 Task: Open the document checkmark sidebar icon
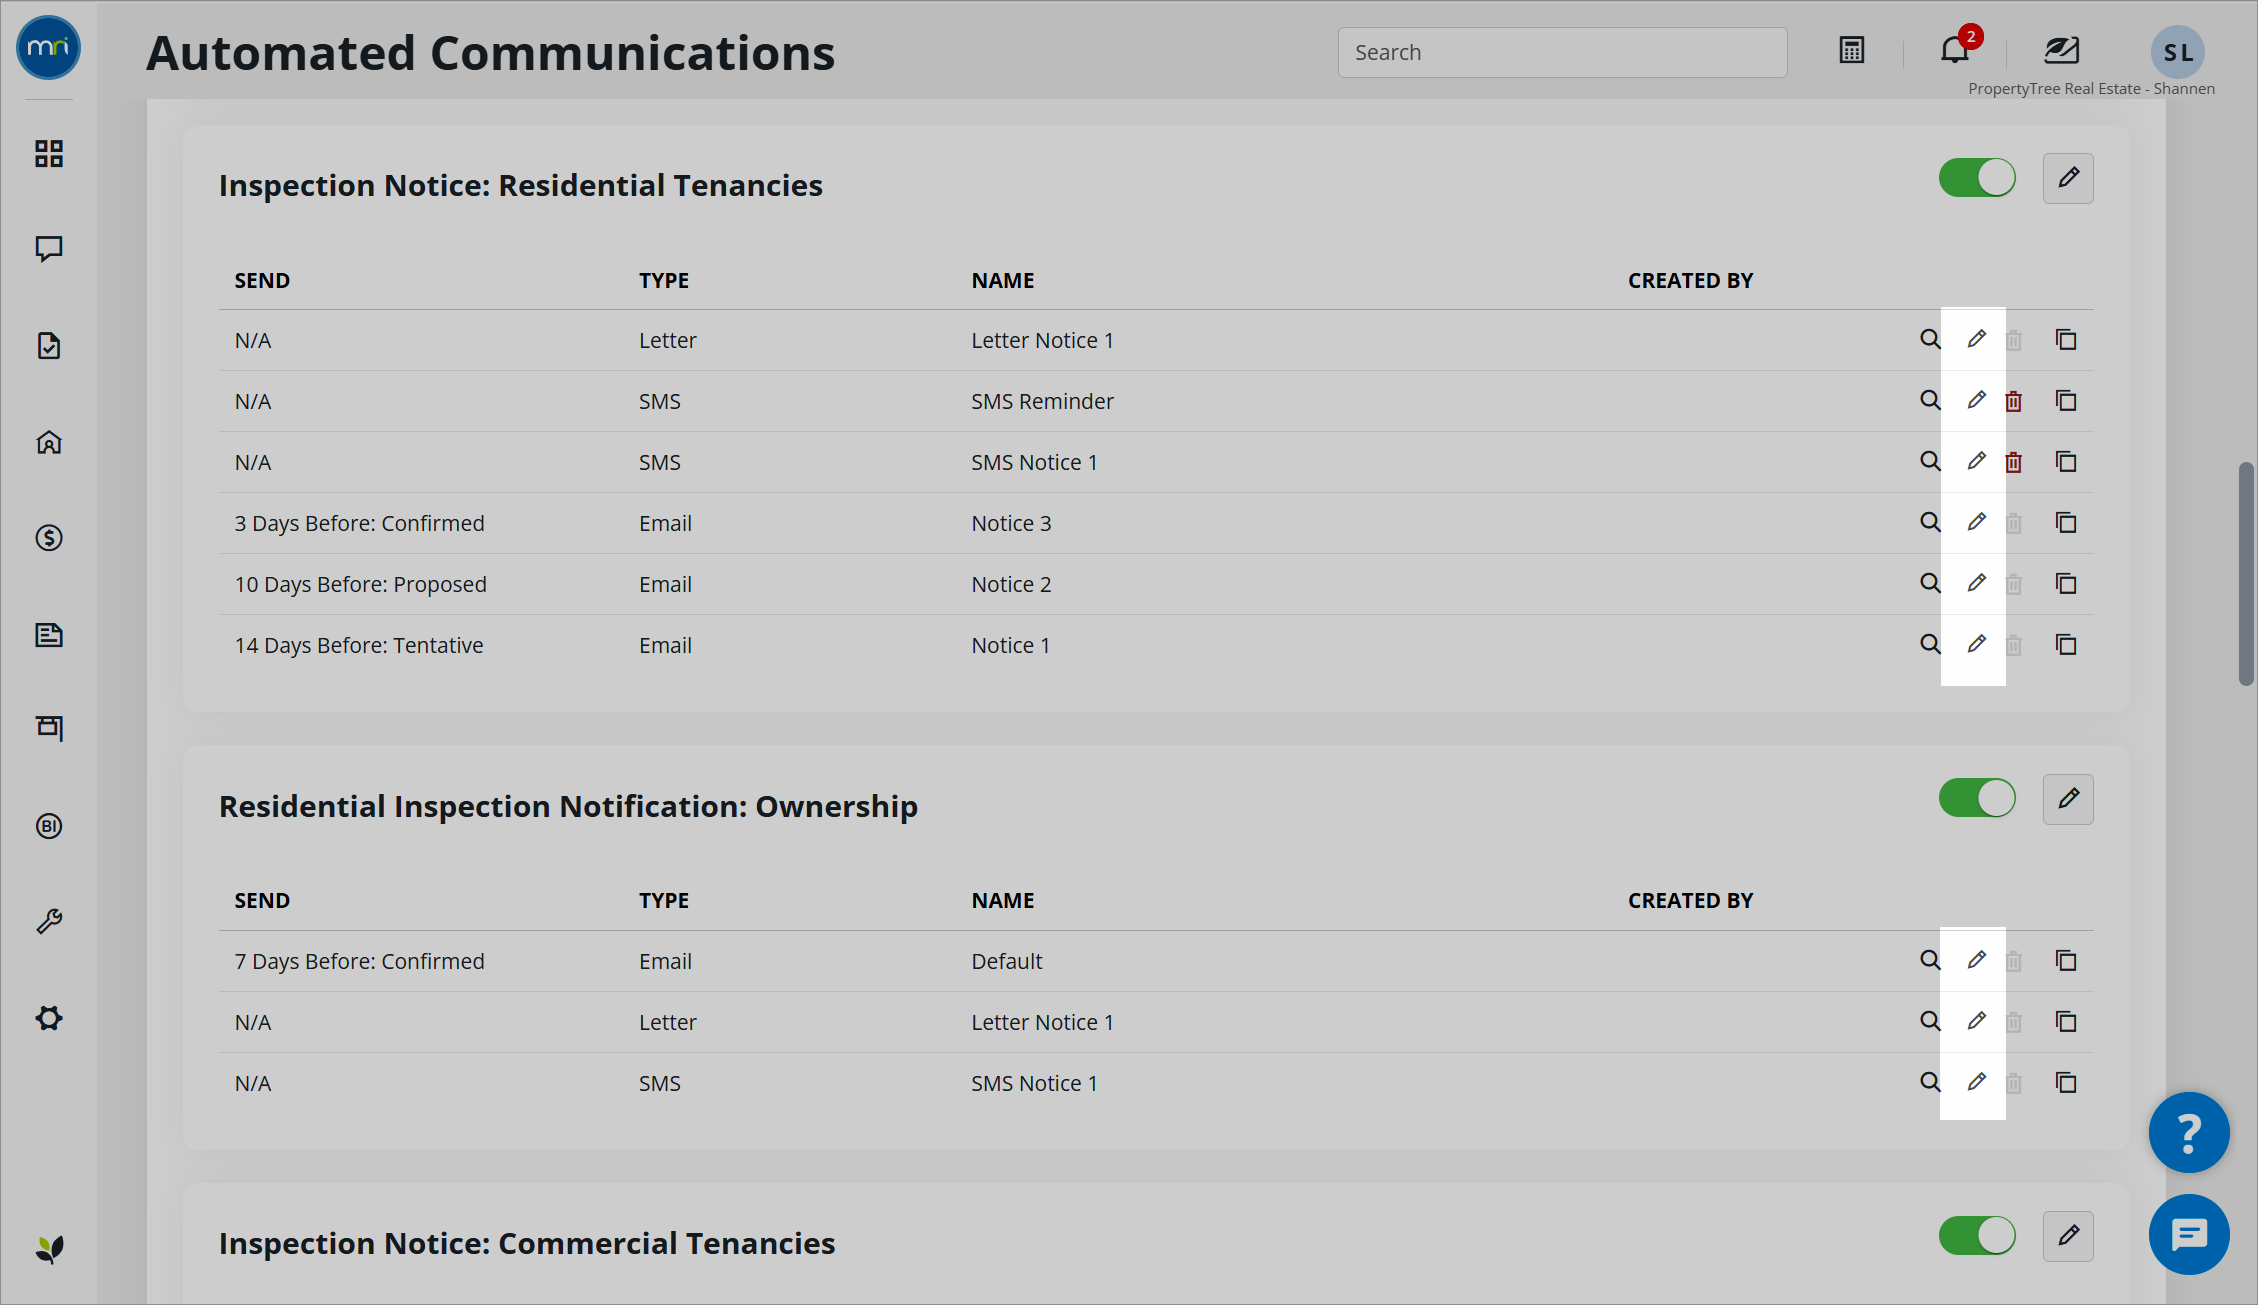tap(49, 346)
